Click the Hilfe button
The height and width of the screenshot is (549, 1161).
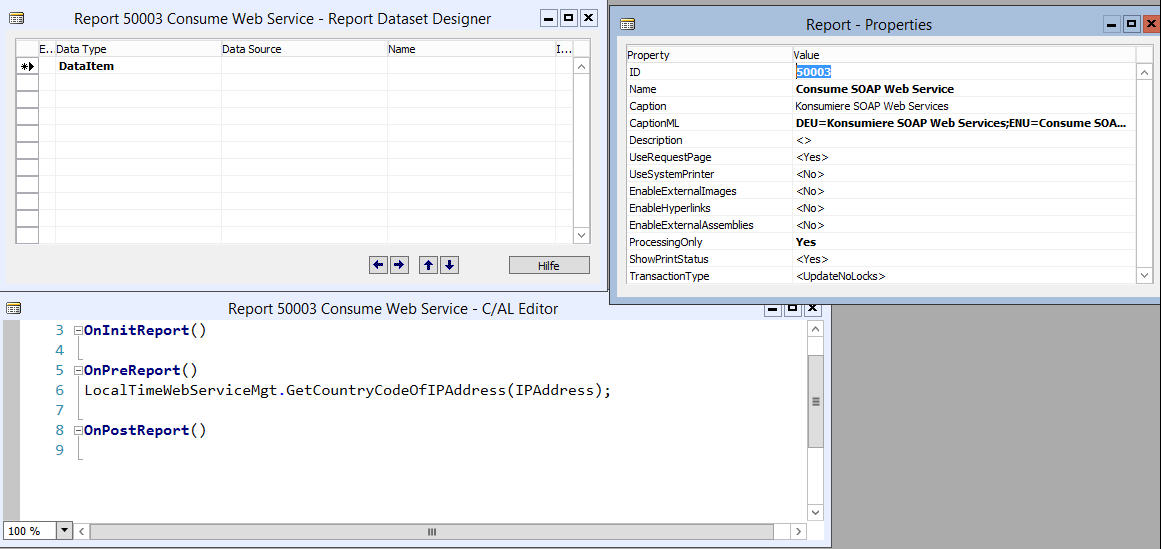pos(549,265)
